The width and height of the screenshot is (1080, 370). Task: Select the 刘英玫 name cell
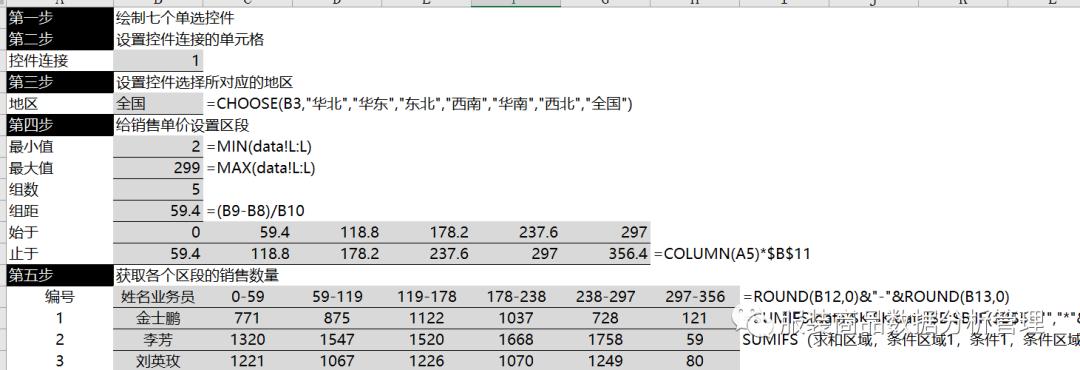click(158, 360)
